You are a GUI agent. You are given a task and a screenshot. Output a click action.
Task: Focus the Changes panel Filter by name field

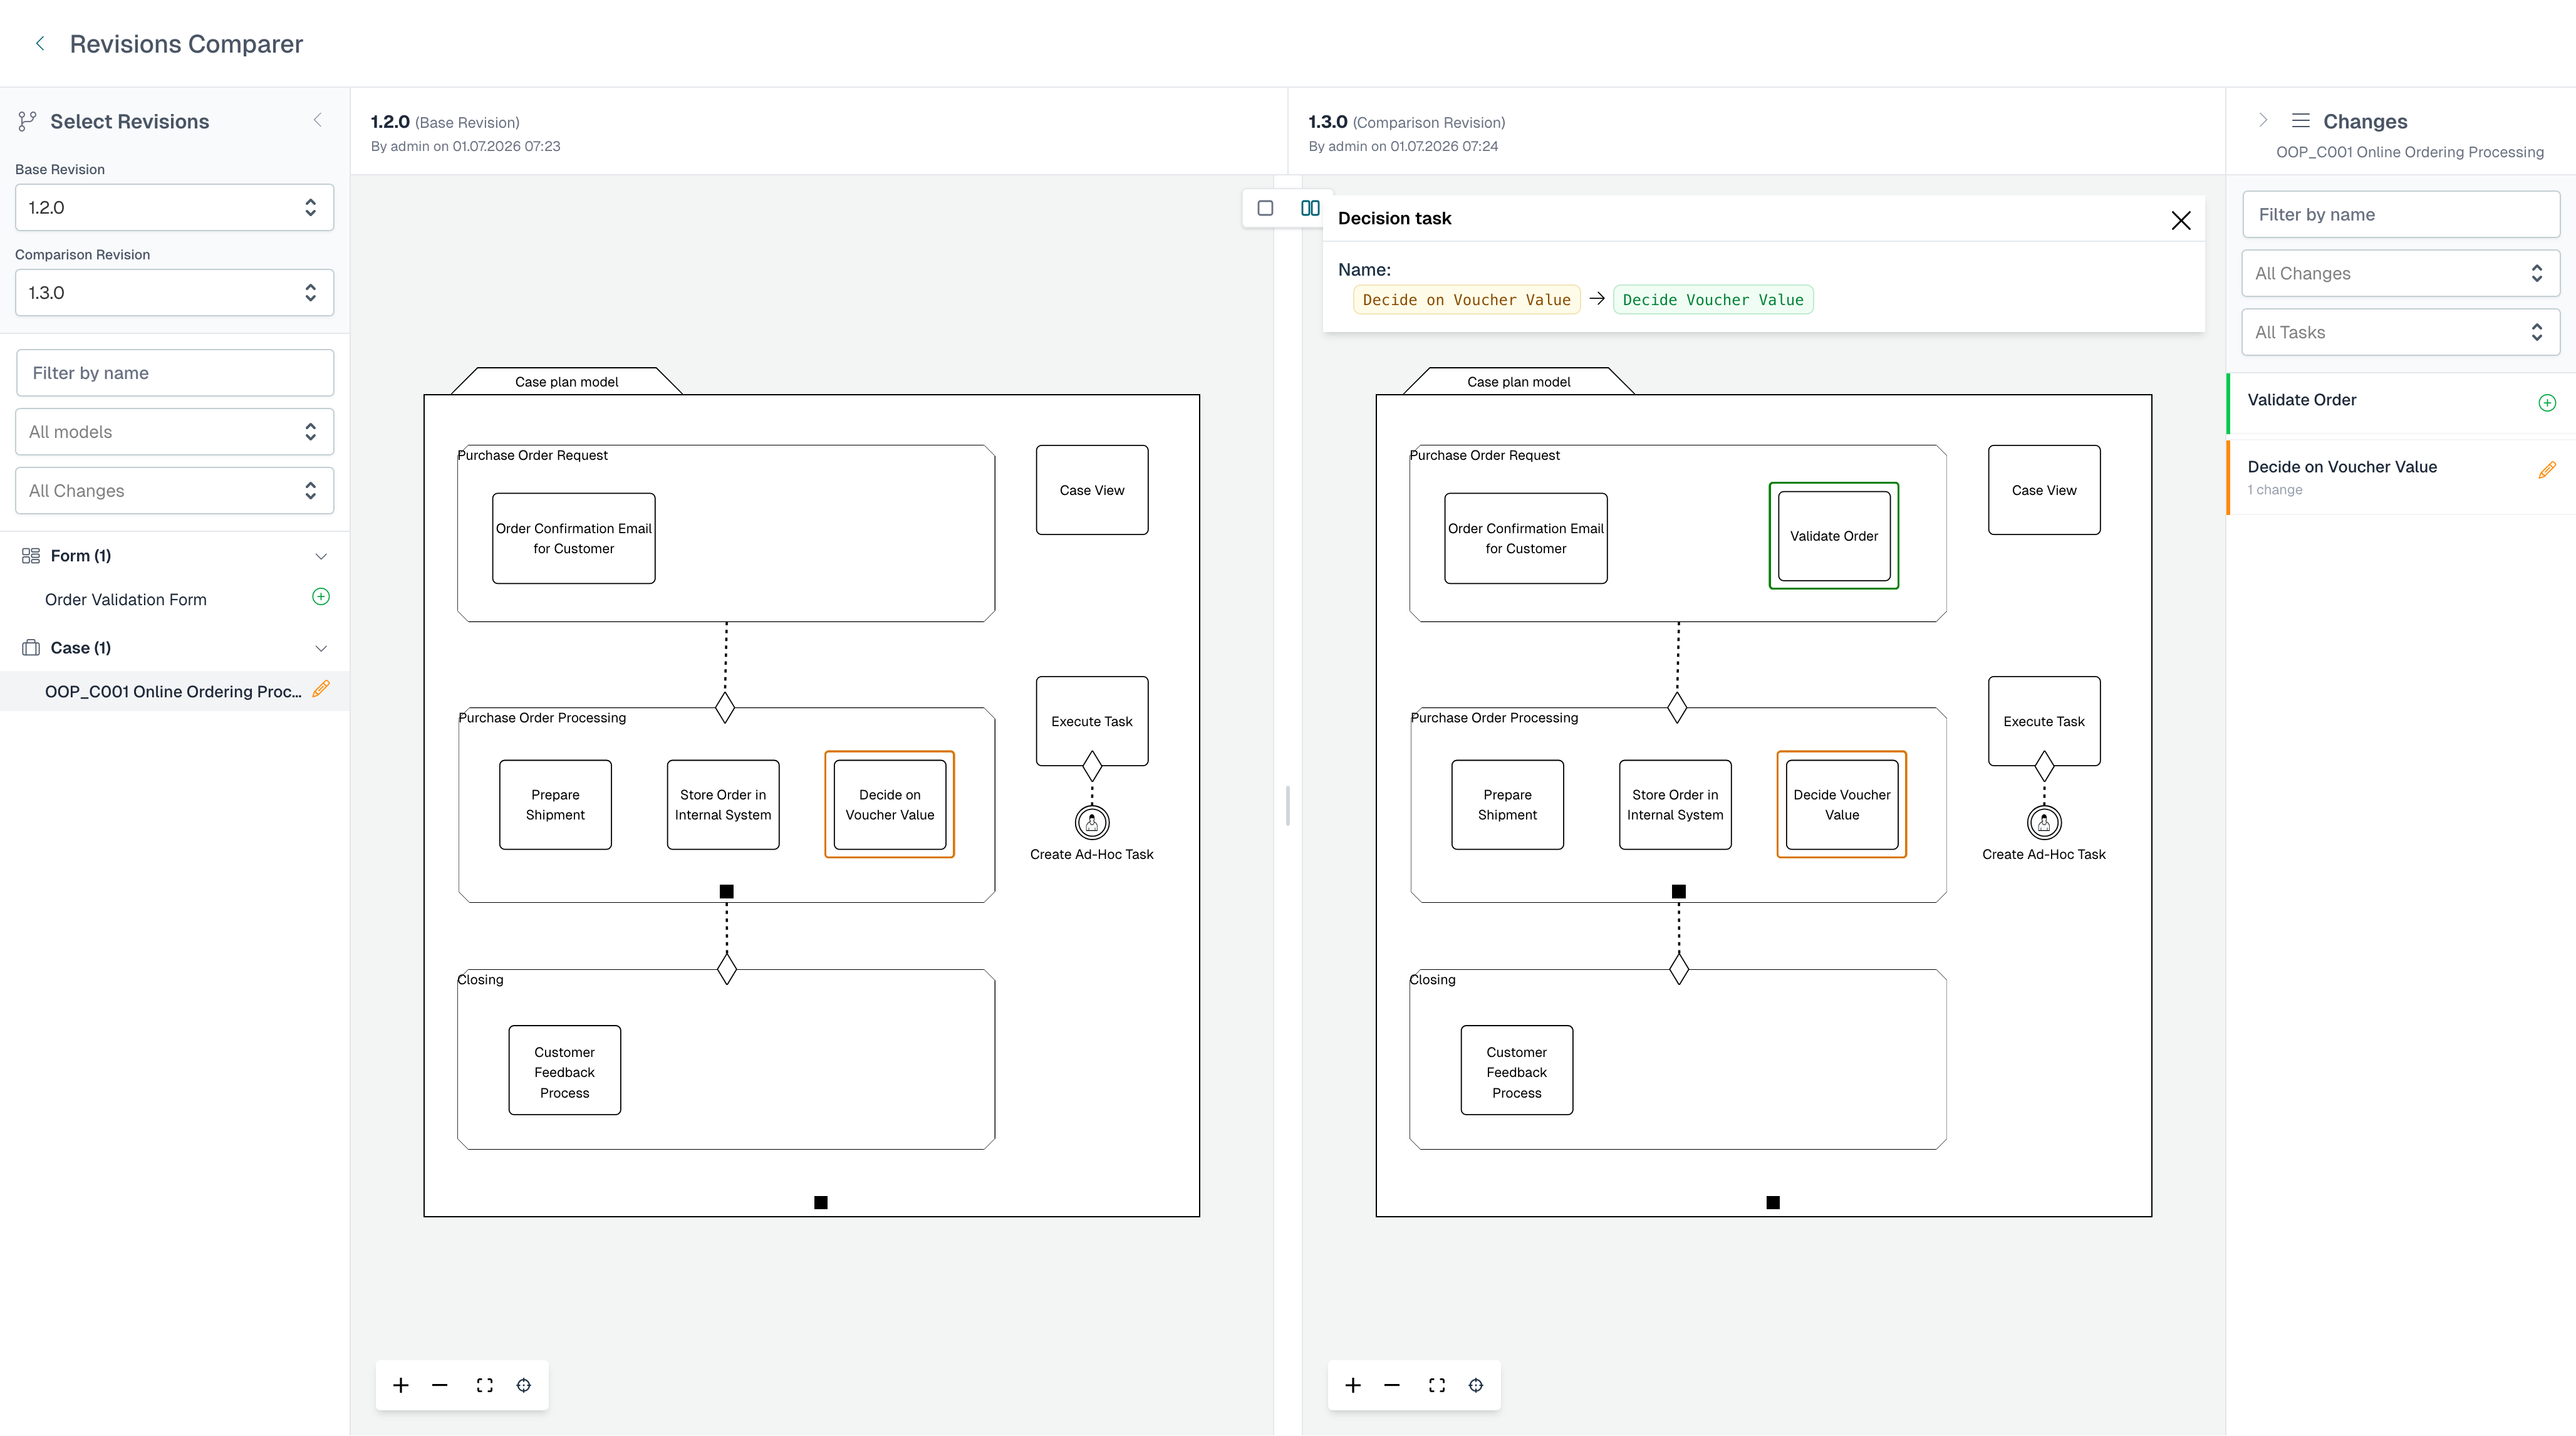point(2400,214)
